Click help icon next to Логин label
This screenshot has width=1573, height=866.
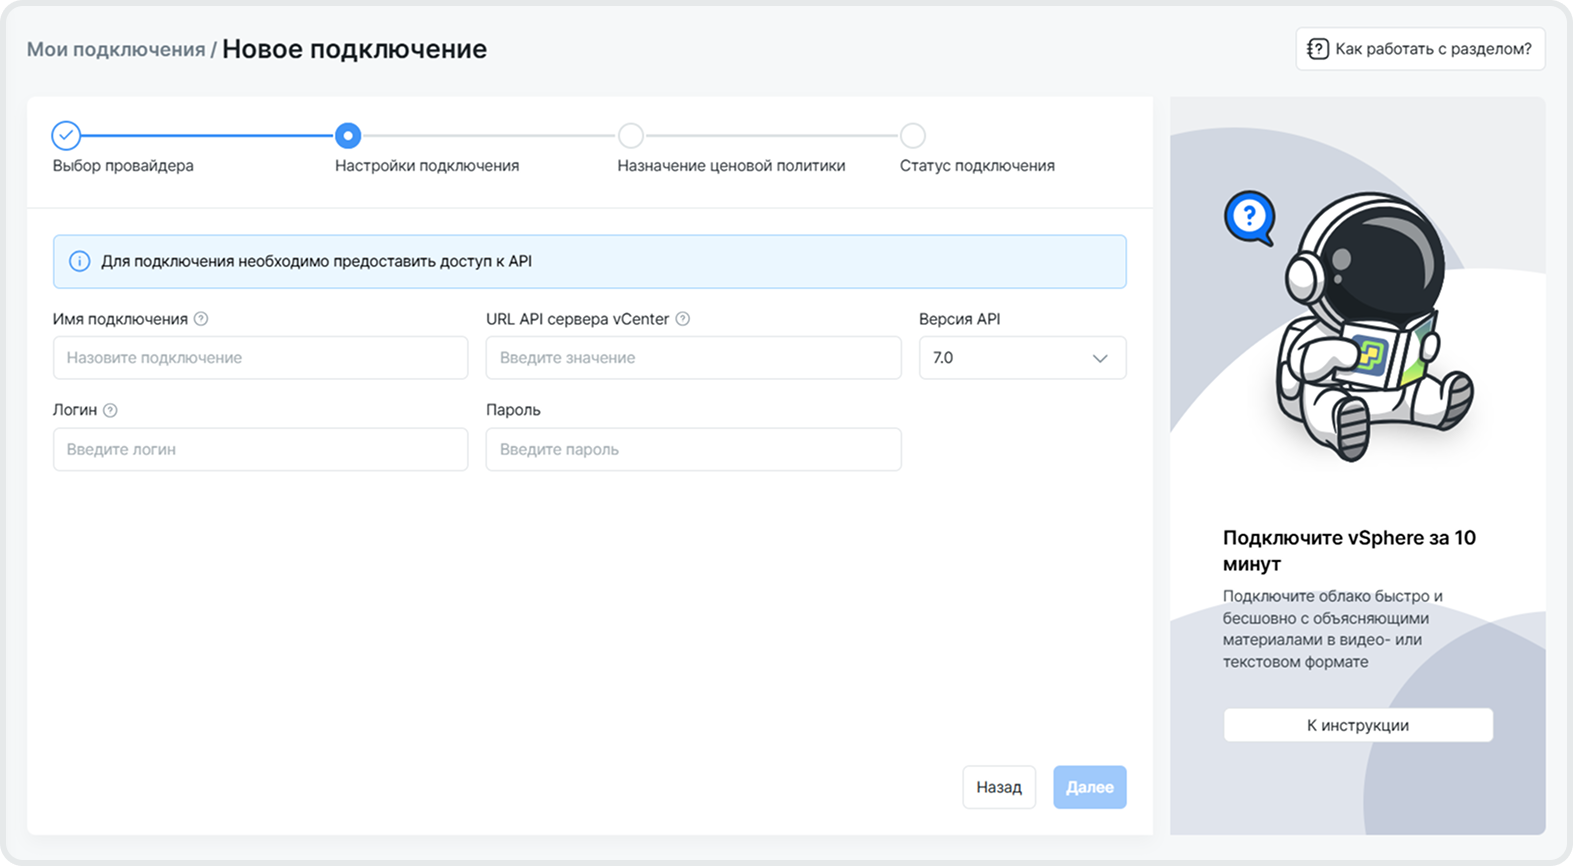pyautogui.click(x=110, y=410)
